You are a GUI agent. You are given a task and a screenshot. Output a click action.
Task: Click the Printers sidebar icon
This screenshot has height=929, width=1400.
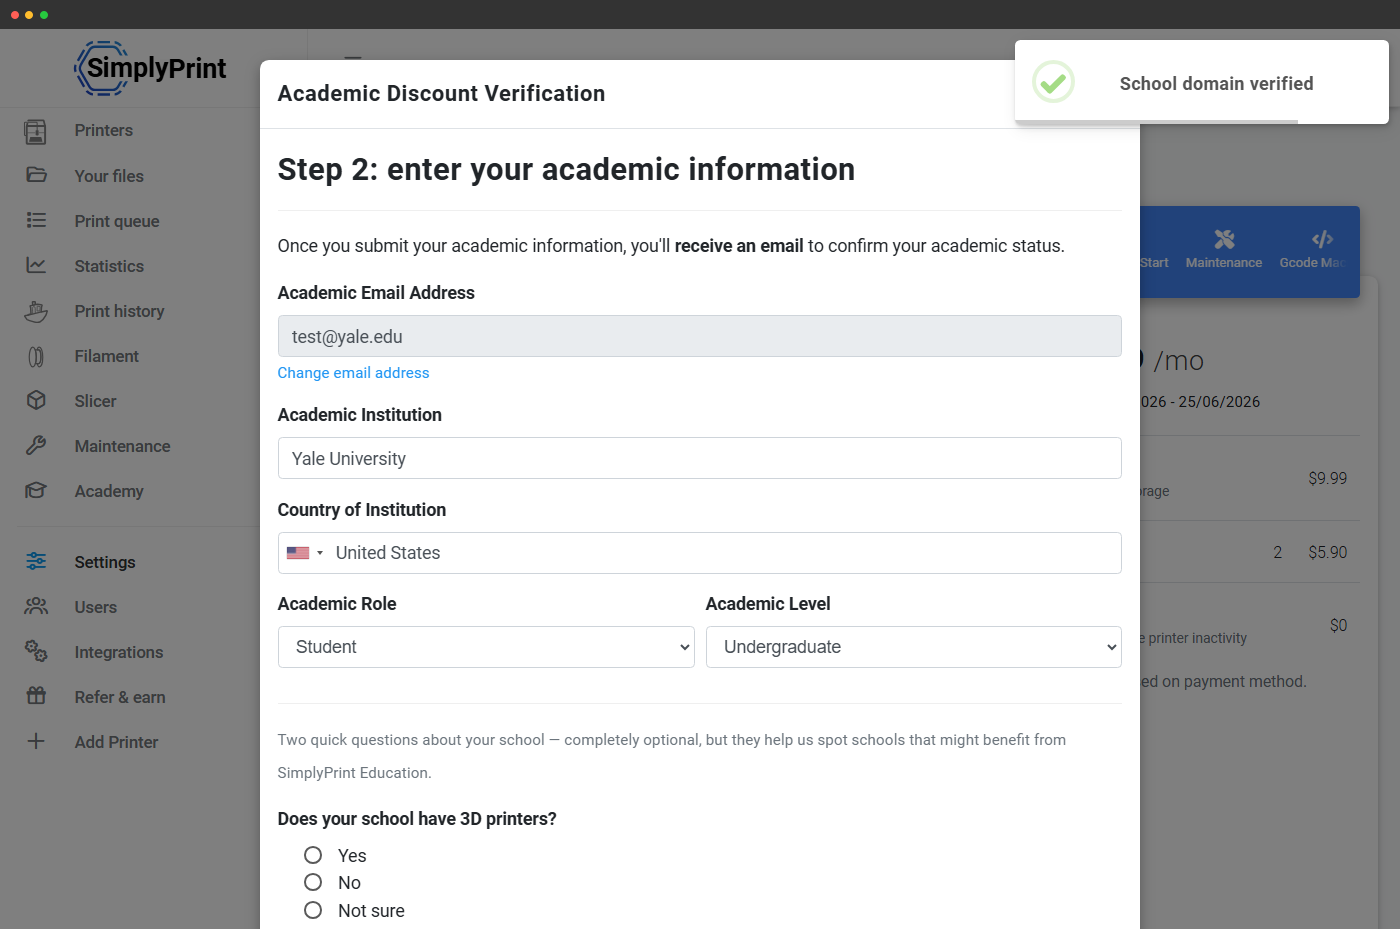[36, 131]
